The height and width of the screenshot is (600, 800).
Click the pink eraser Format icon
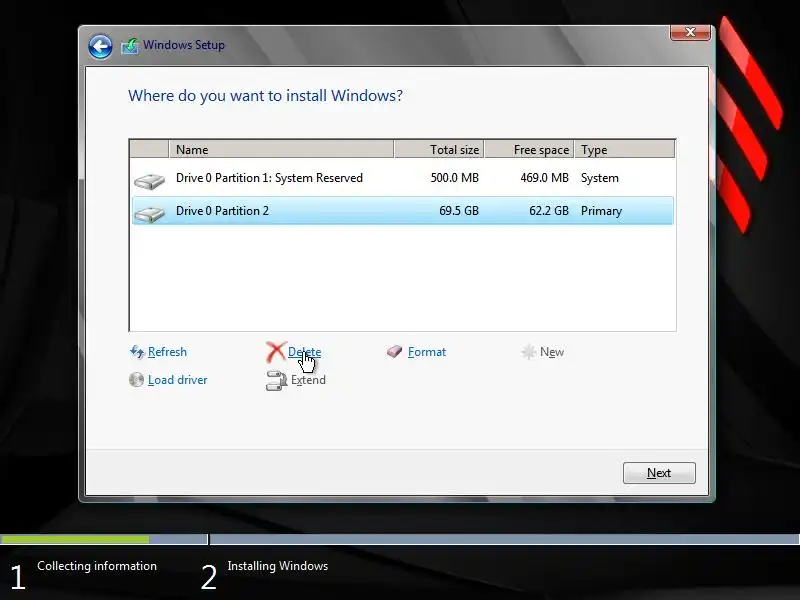click(394, 351)
